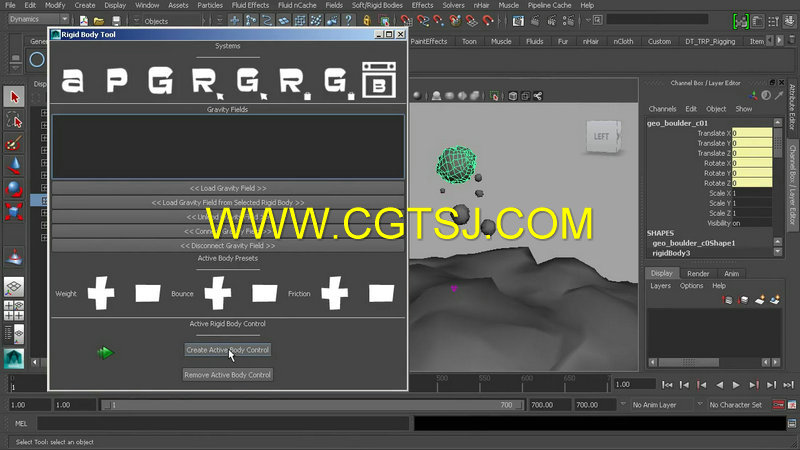This screenshot has width=800, height=450.
Task: Decrease Weight with the minus icon
Action: pyautogui.click(x=148, y=293)
